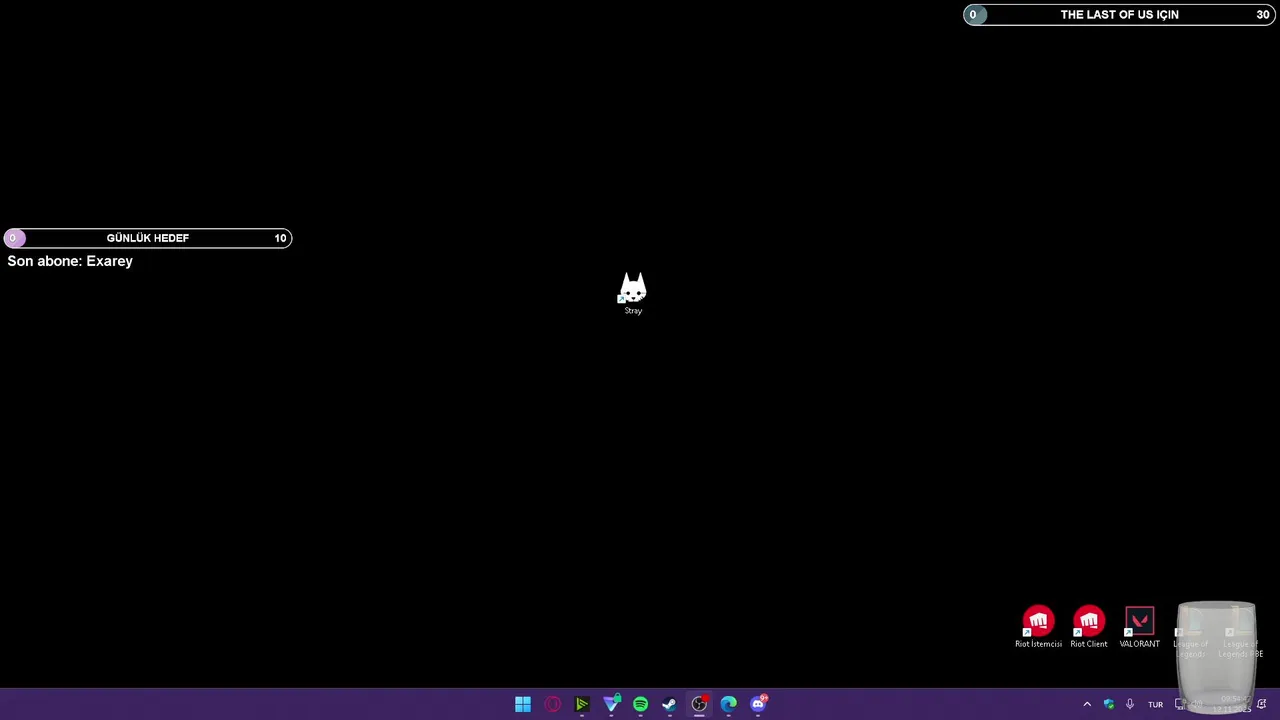The height and width of the screenshot is (720, 1280).
Task: Change the TUR input language
Action: 1155,704
